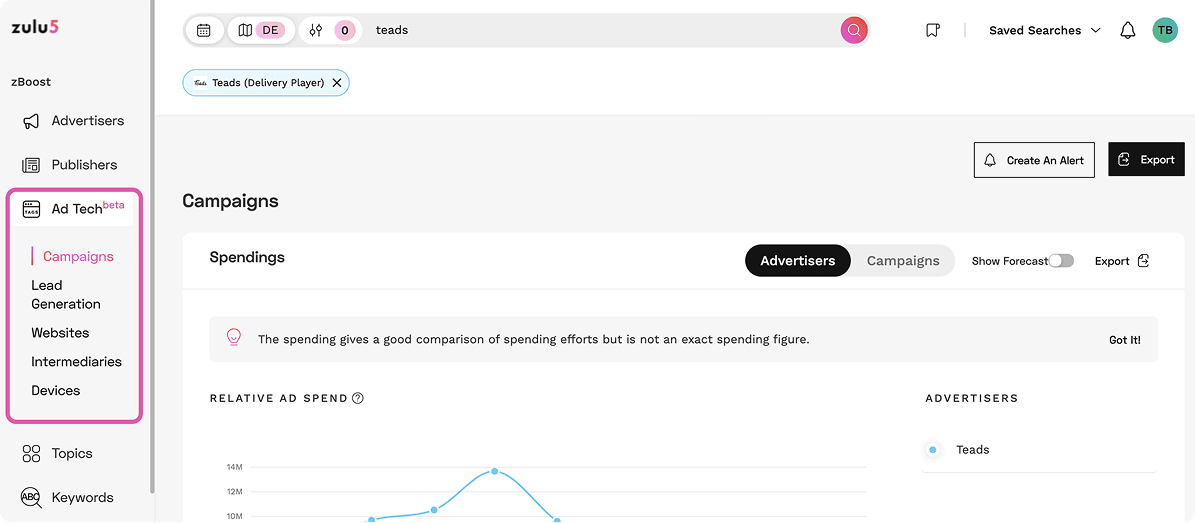1195x523 pixels.
Task: Open Intermediaries sidebar item
Action: (76, 362)
